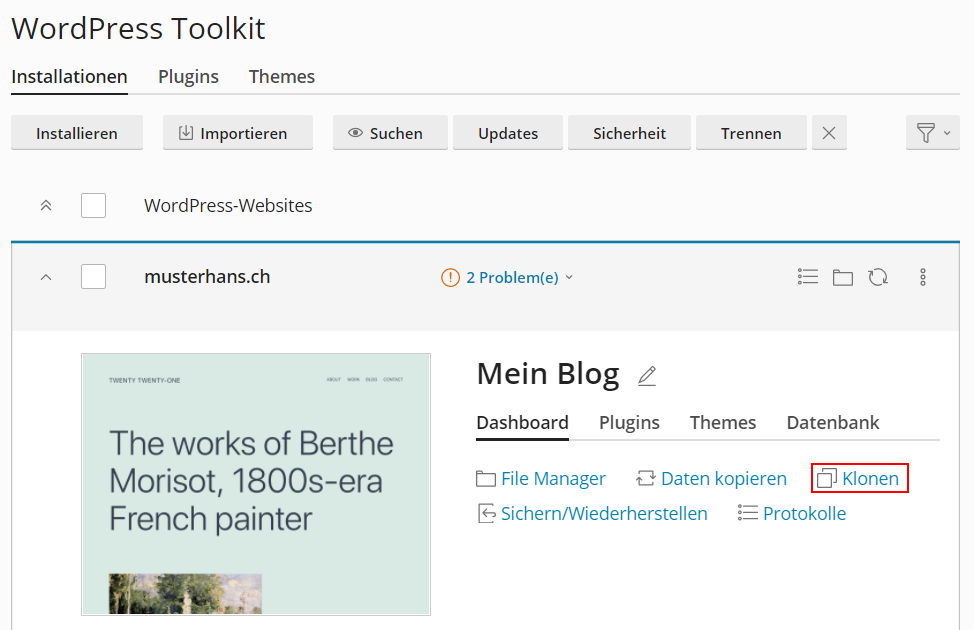Tick the WordPress-Websites select-all checkbox
The width and height of the screenshot is (974, 630).
pyautogui.click(x=93, y=206)
